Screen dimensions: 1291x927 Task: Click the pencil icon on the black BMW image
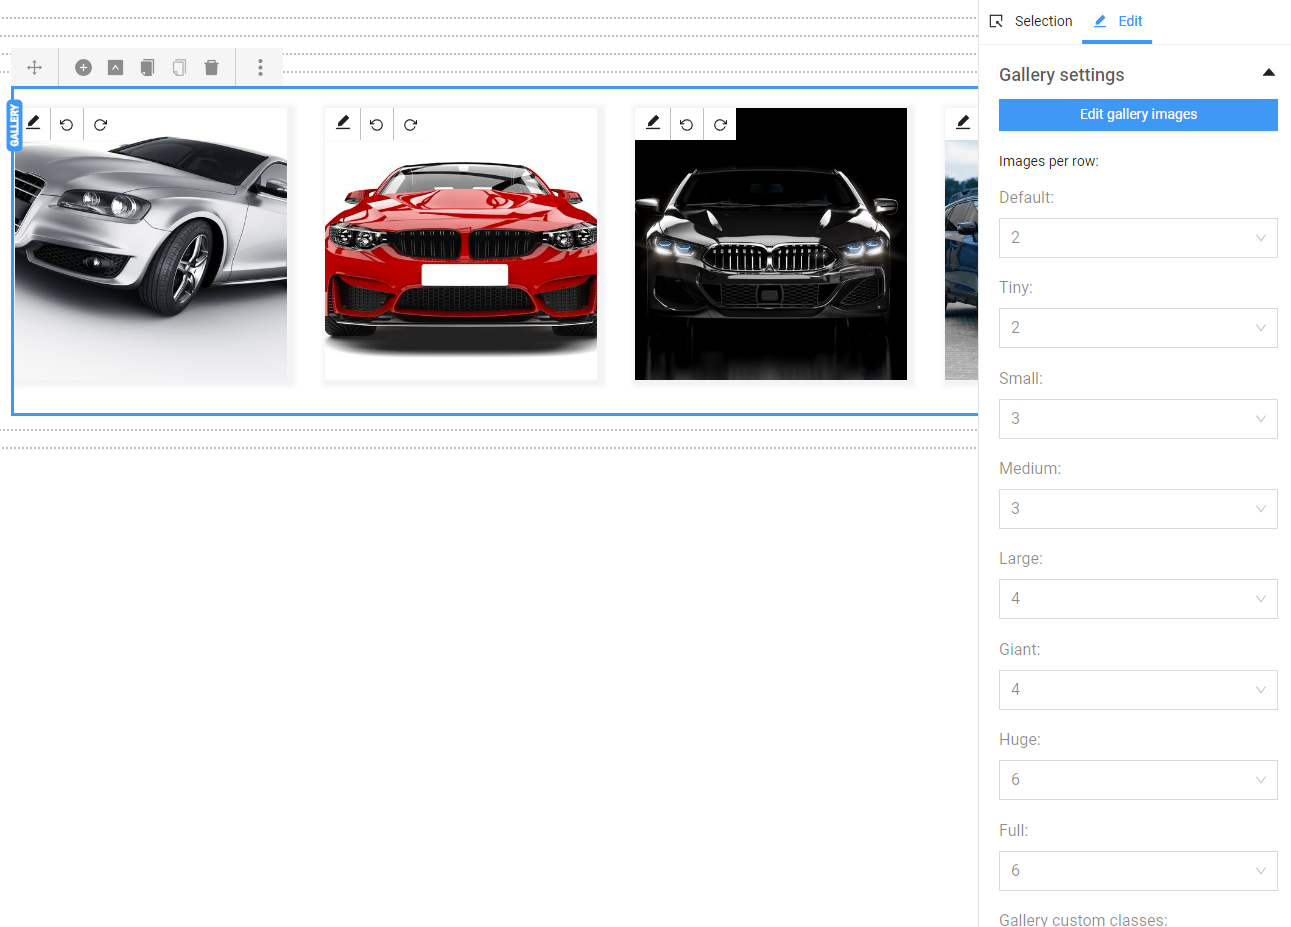pyautogui.click(x=652, y=123)
